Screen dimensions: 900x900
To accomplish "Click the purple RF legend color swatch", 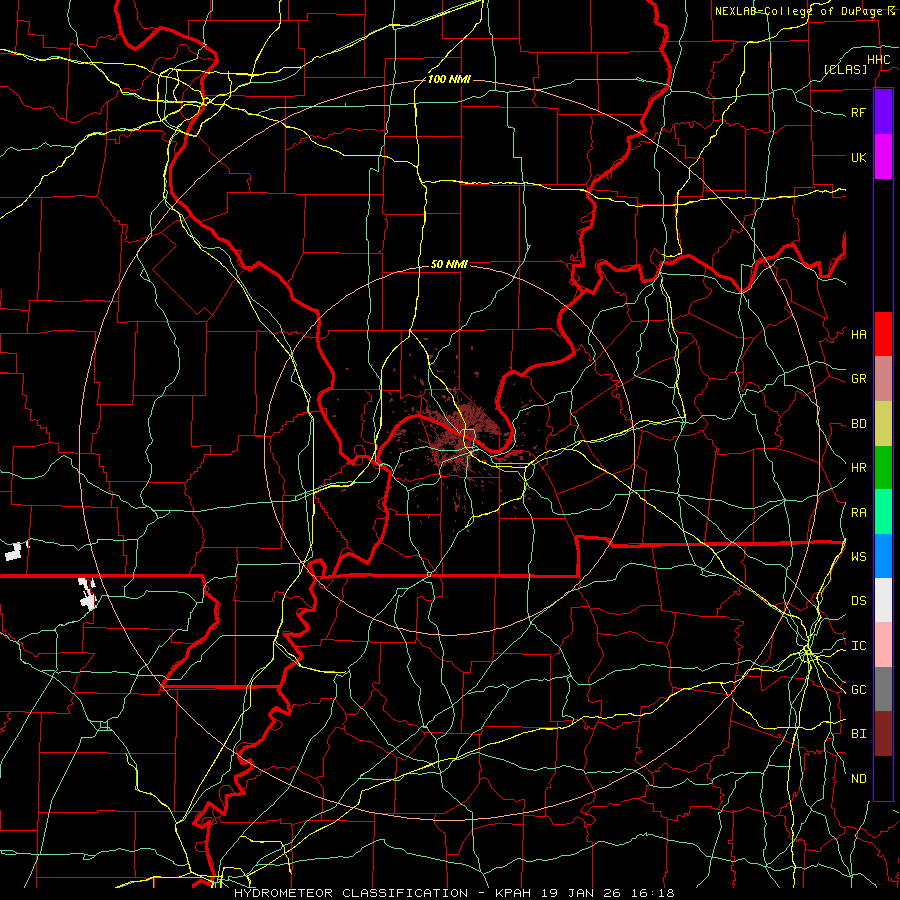I will [883, 112].
